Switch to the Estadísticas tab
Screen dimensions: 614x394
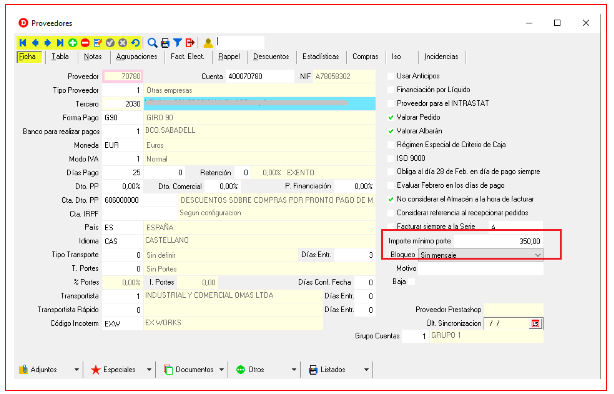pyautogui.click(x=321, y=56)
